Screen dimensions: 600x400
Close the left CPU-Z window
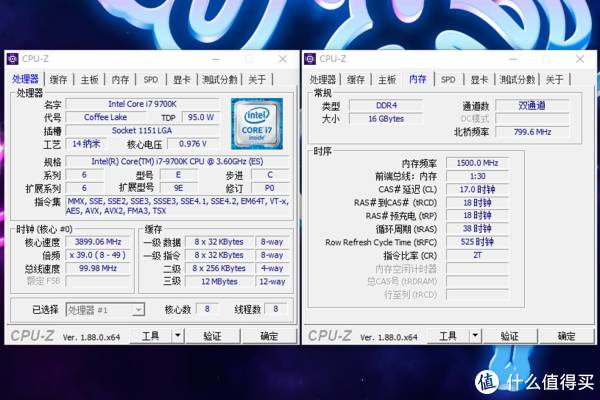point(282,59)
